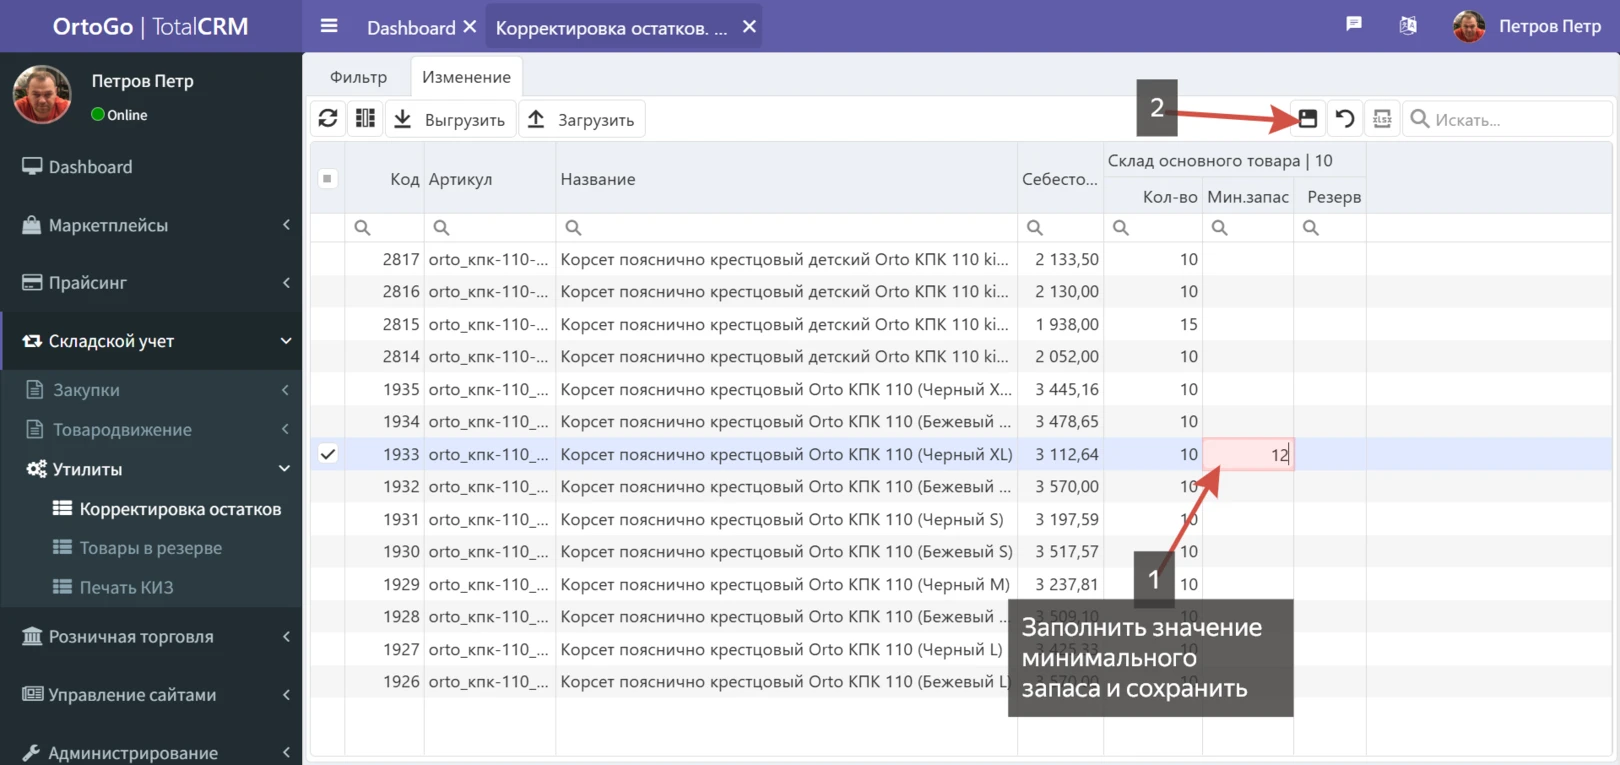Click the Загрузить button

tap(582, 120)
